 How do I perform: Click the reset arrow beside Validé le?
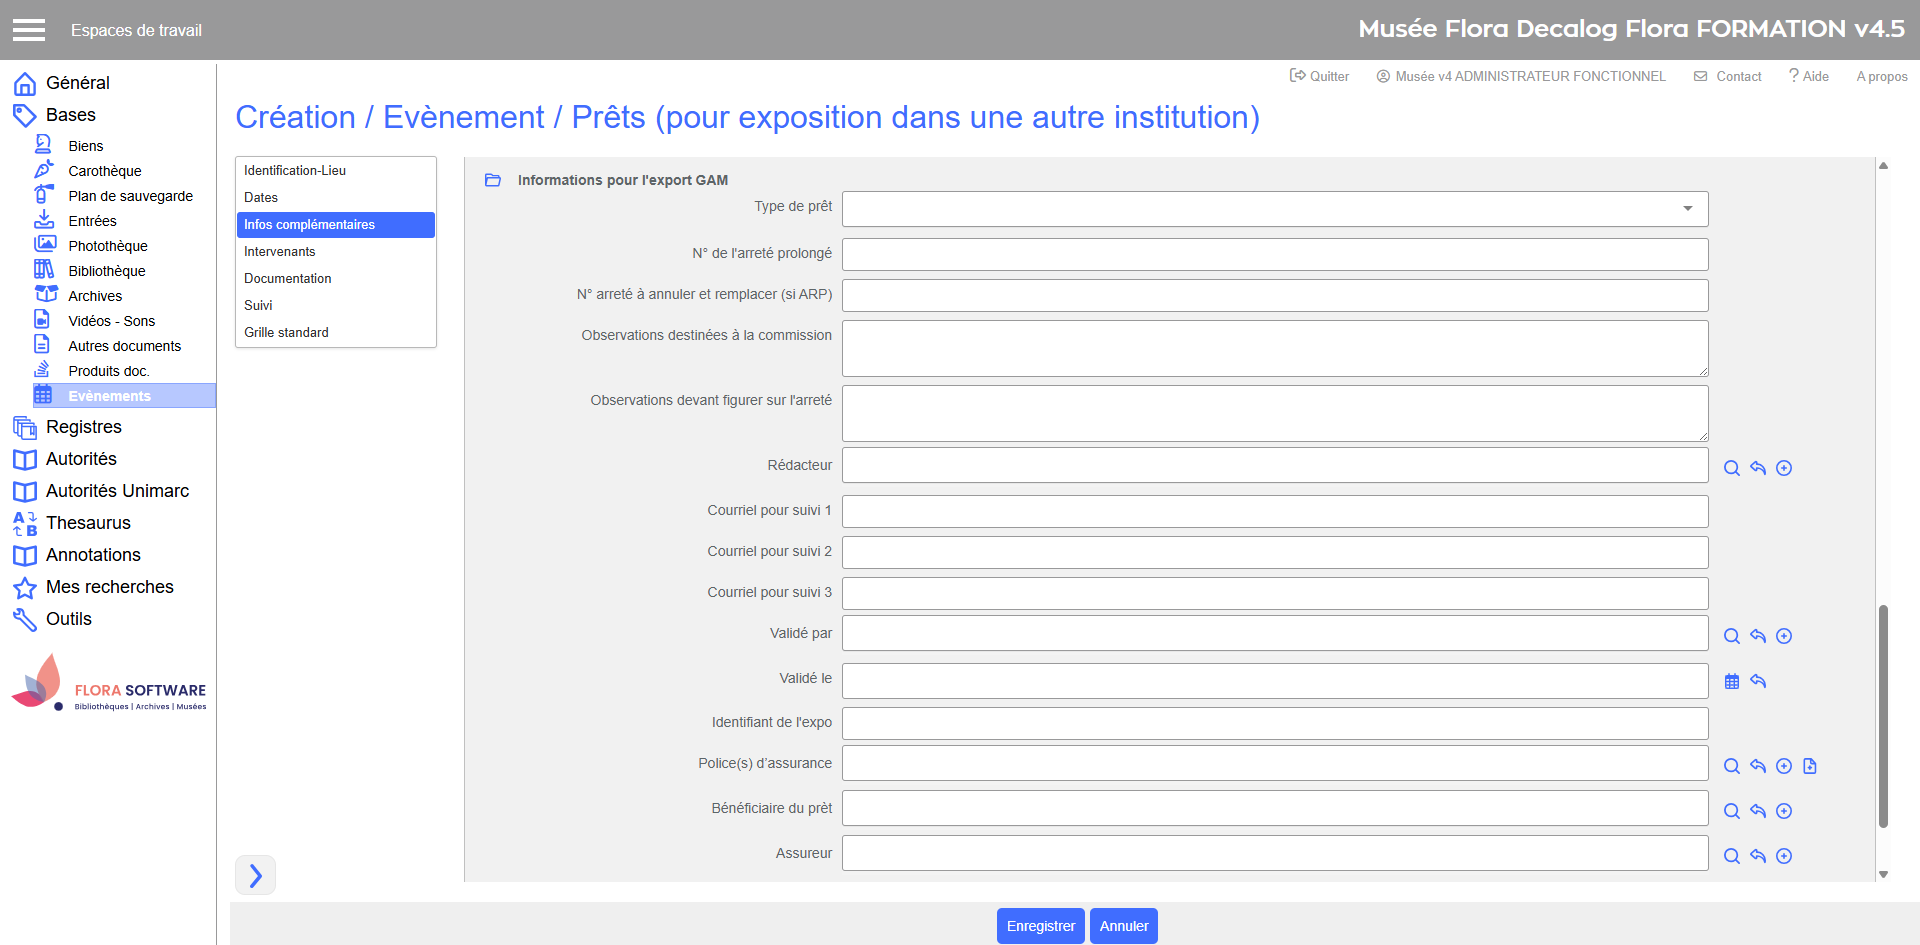pos(1758,681)
